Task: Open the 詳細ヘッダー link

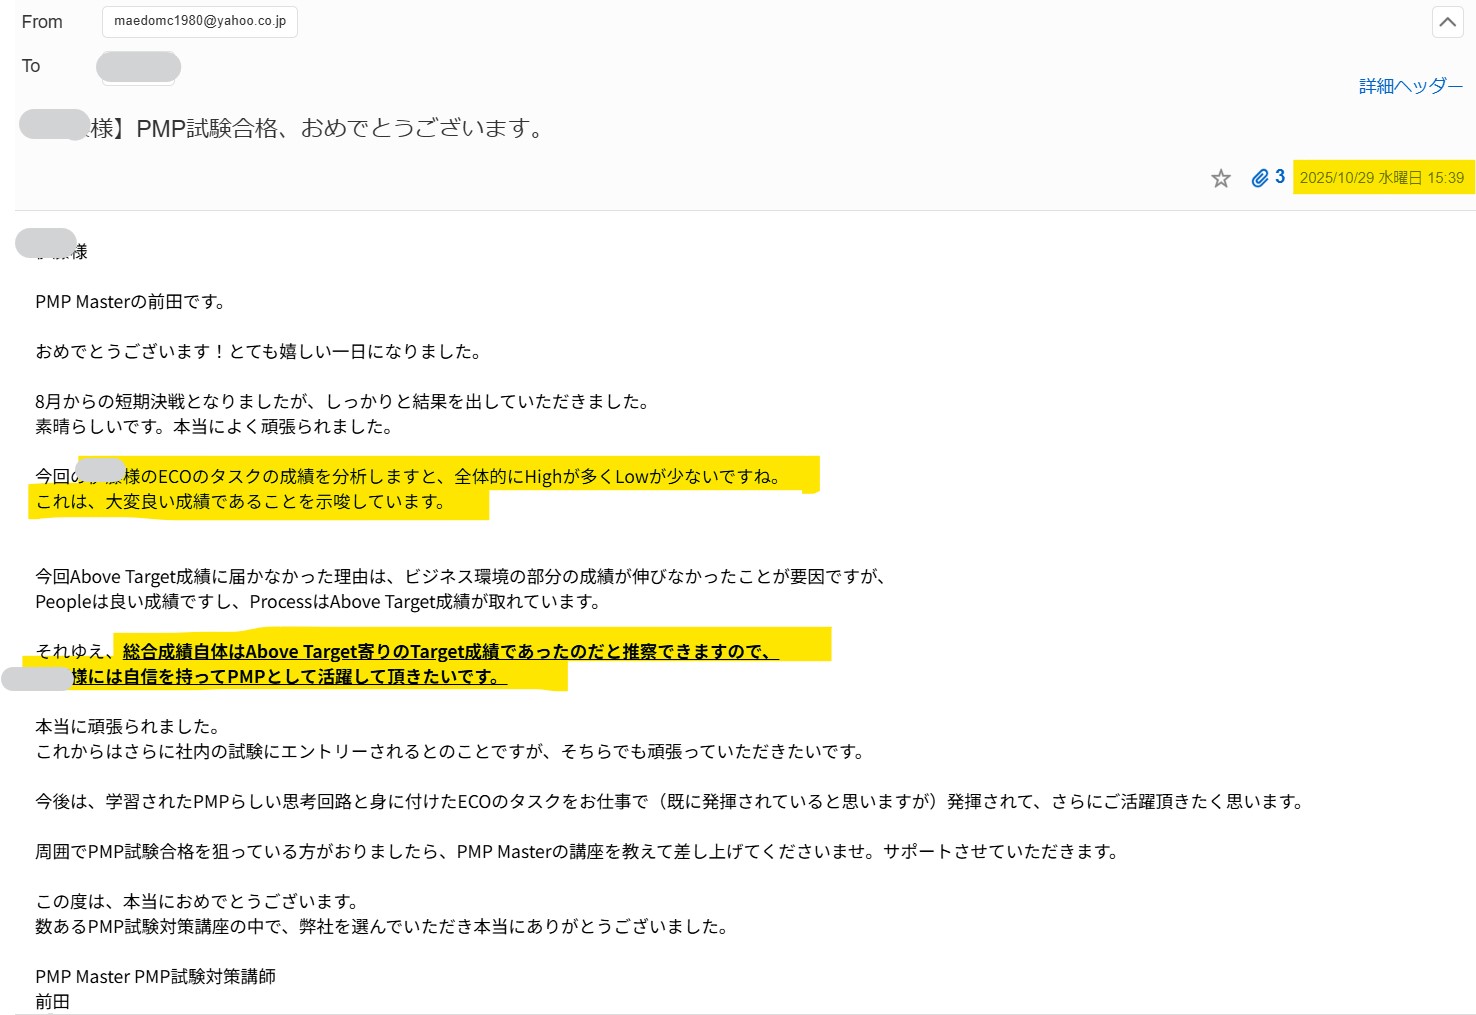Action: [1409, 86]
